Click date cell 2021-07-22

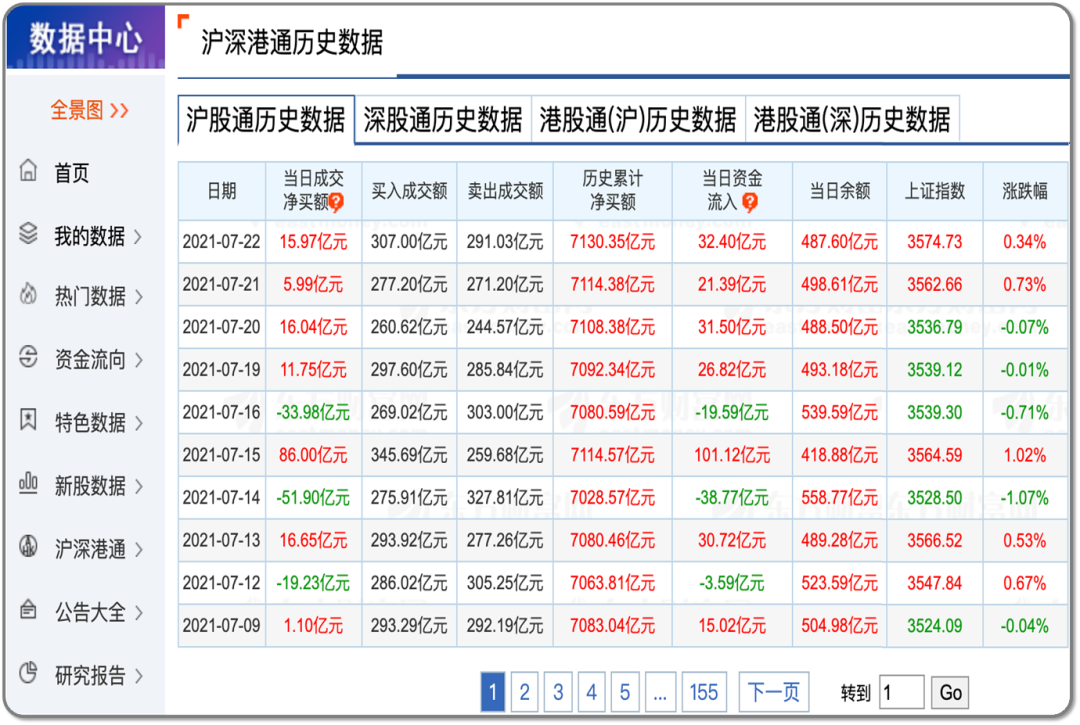[x=222, y=242]
